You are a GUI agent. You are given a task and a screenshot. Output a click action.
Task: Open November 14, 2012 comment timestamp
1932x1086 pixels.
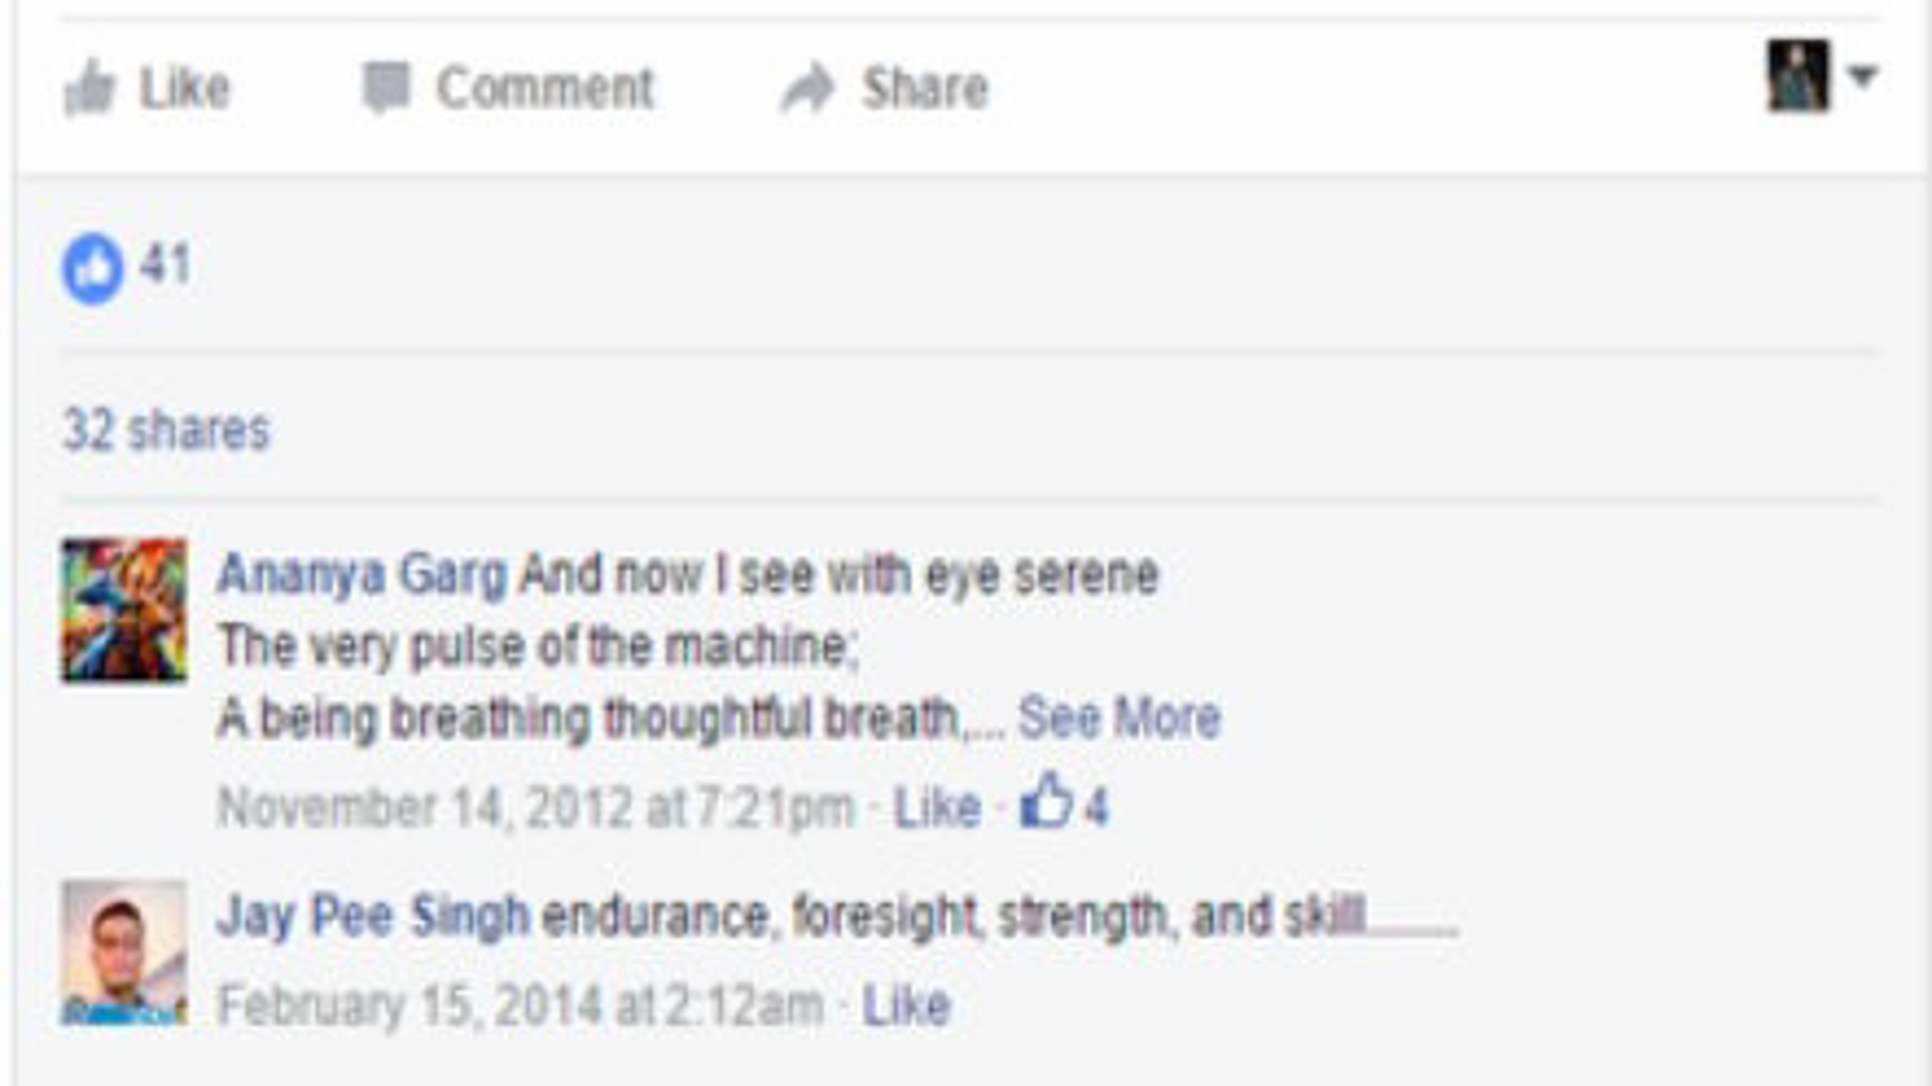coord(536,807)
